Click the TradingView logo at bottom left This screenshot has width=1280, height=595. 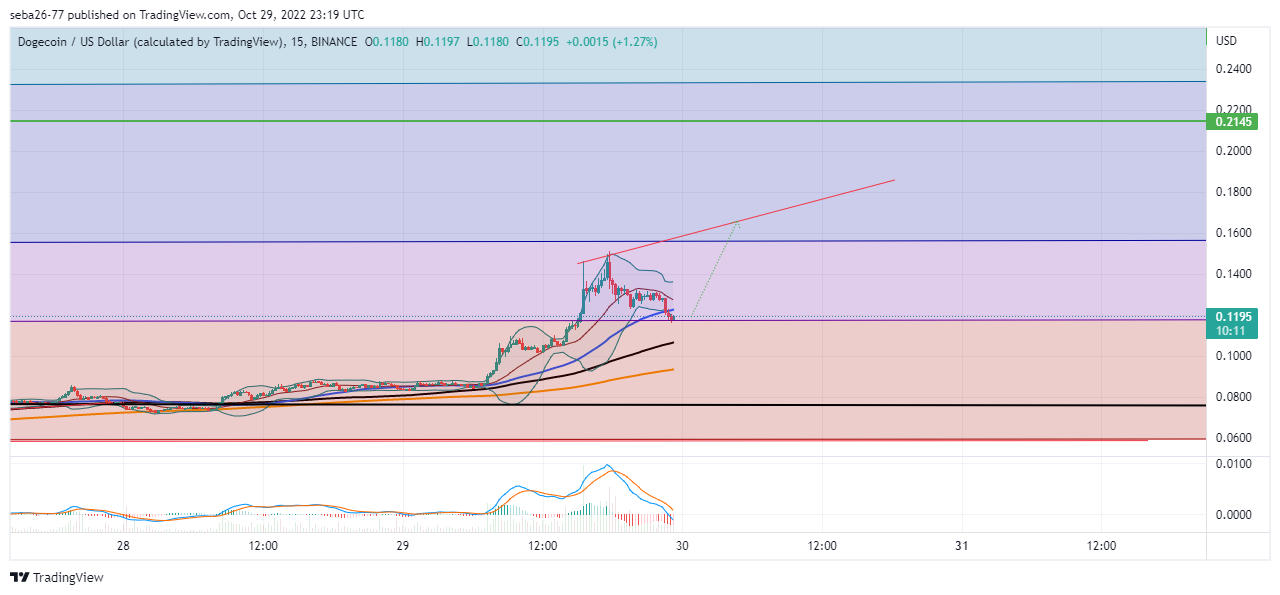pos(57,578)
